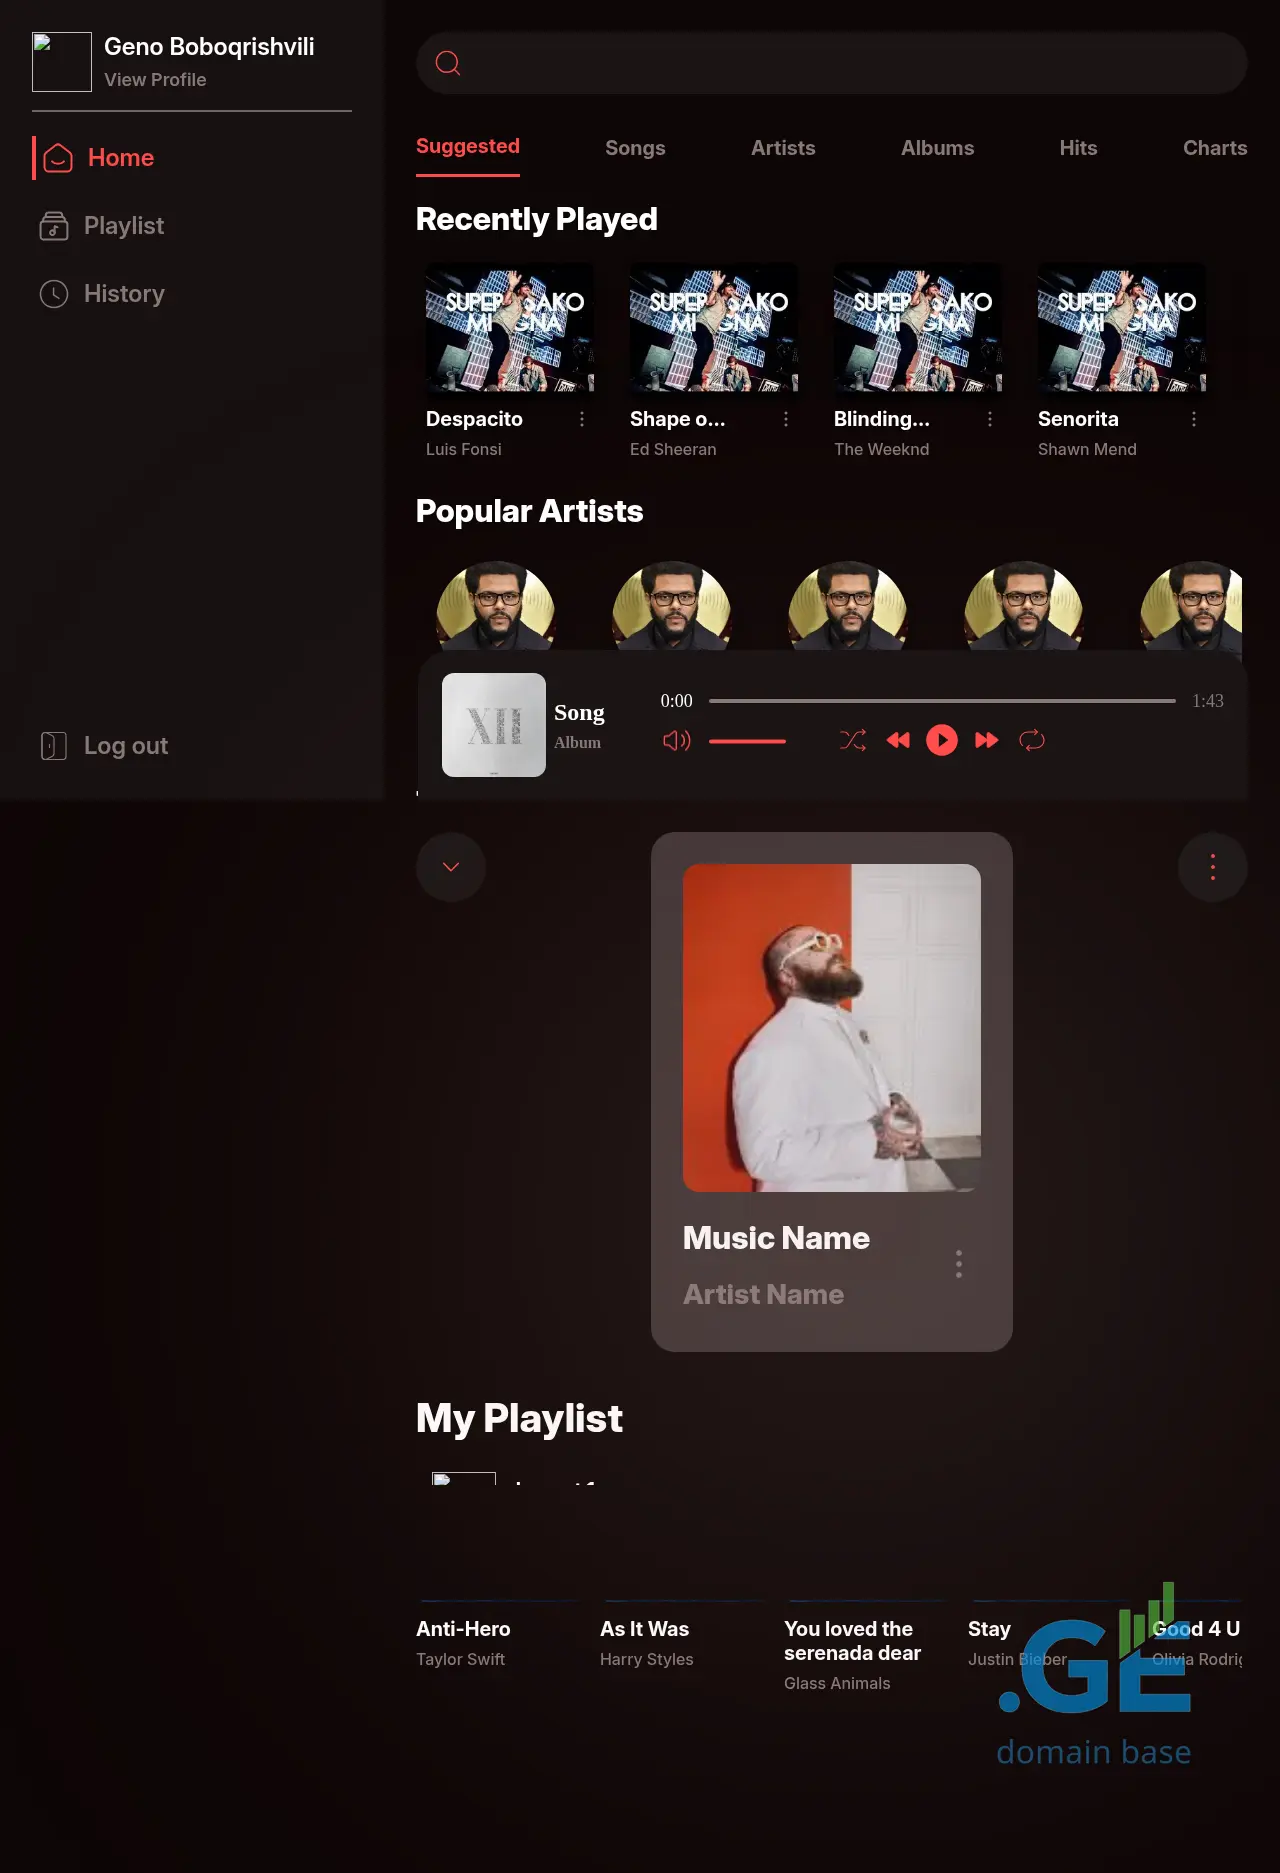Rewind to the previous track
Screen dimensions: 1280x1873
pos(898,740)
